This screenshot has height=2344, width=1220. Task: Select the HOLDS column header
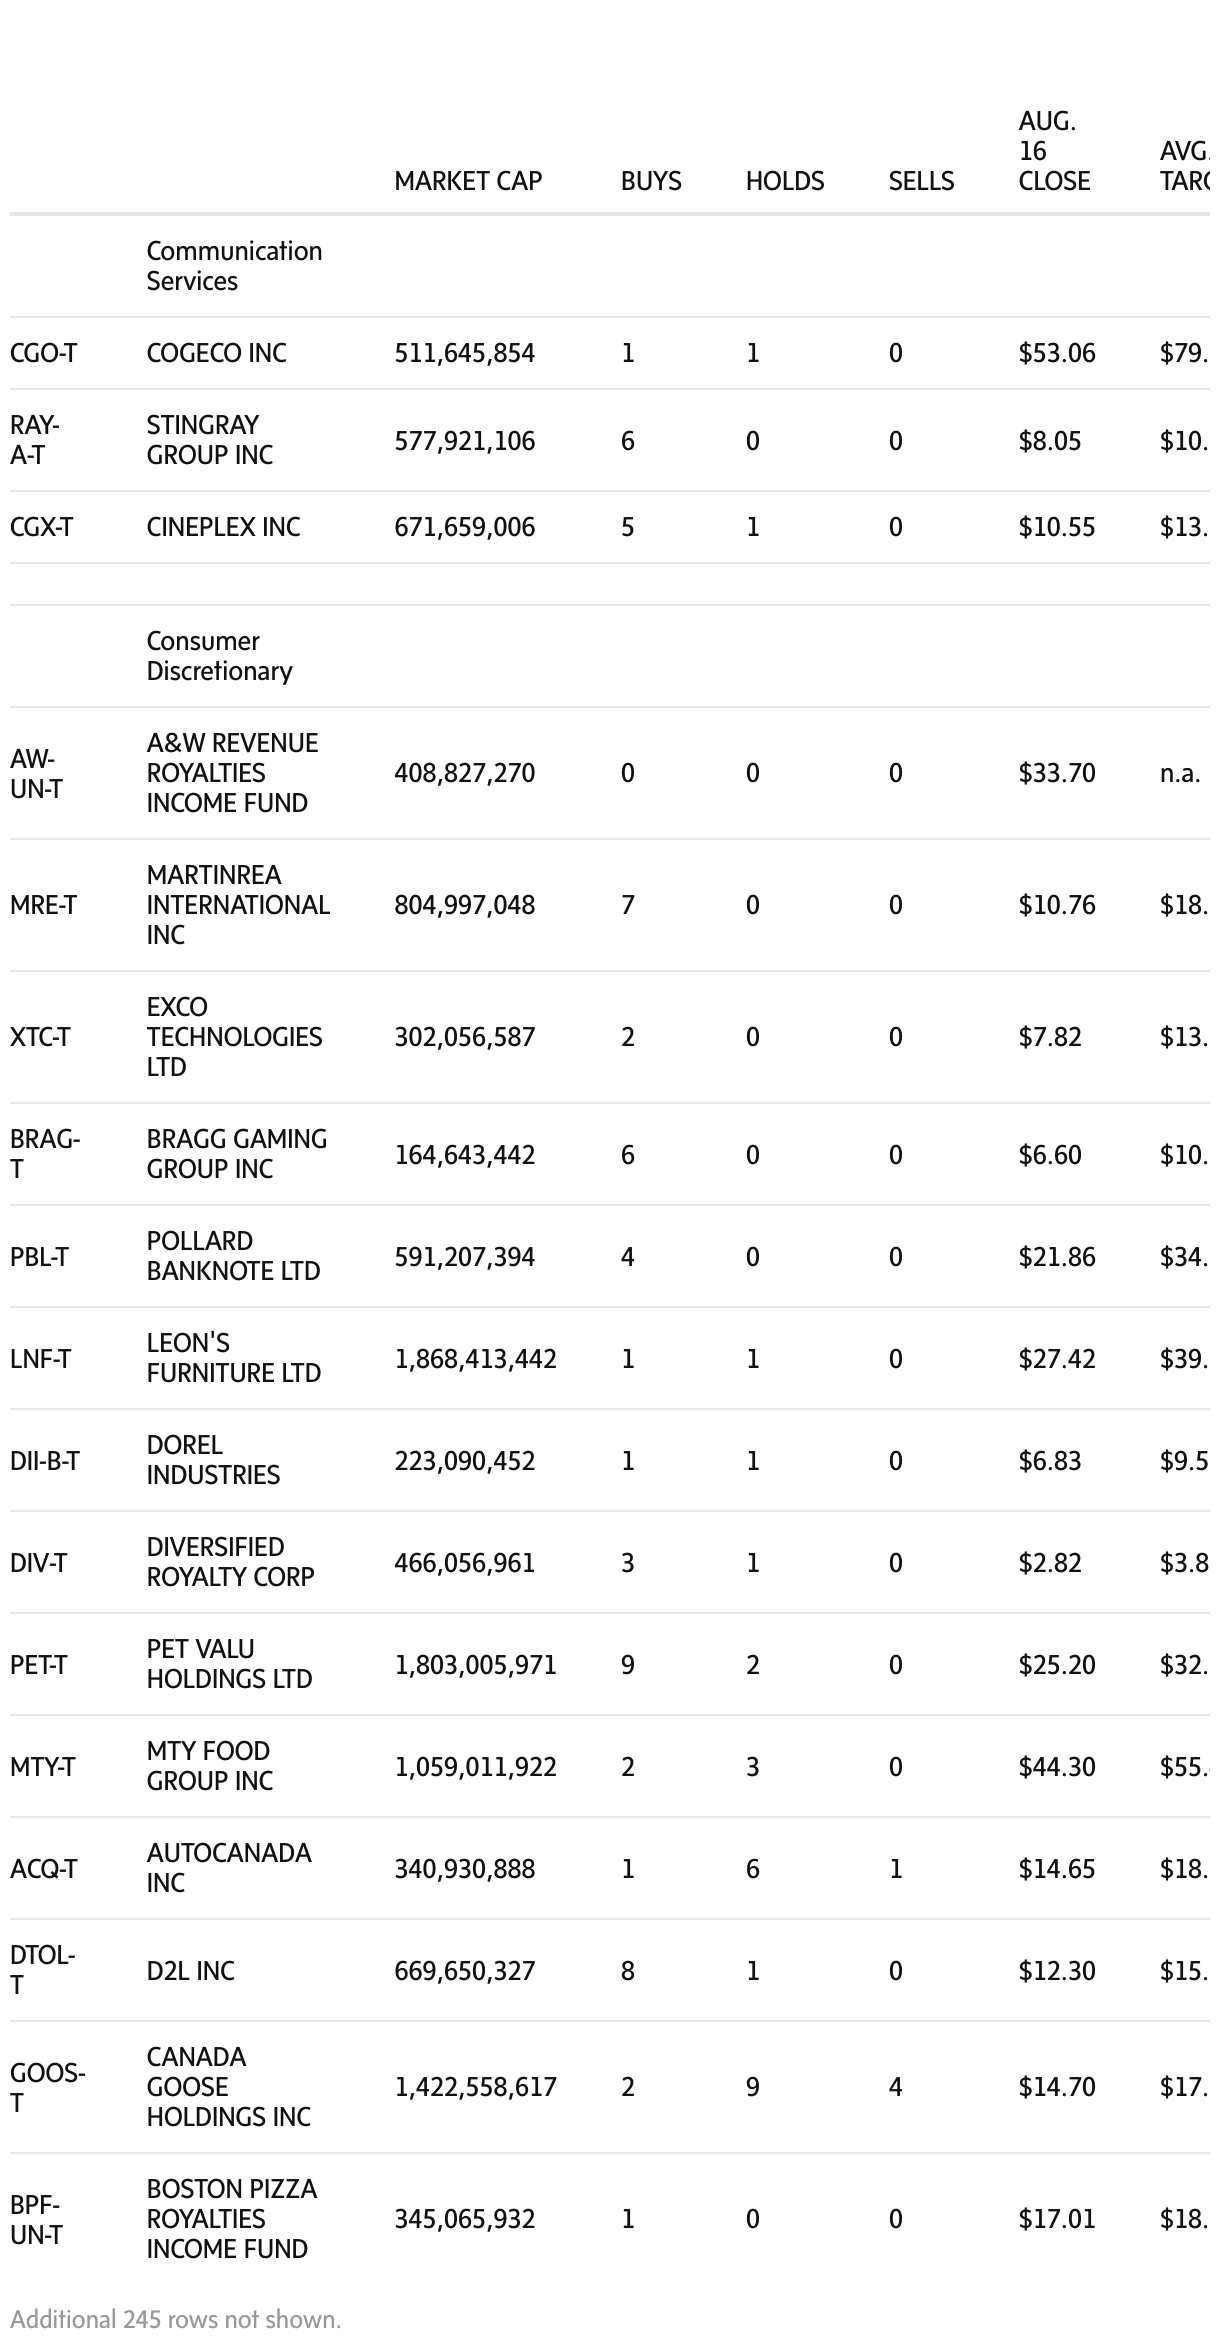point(784,181)
